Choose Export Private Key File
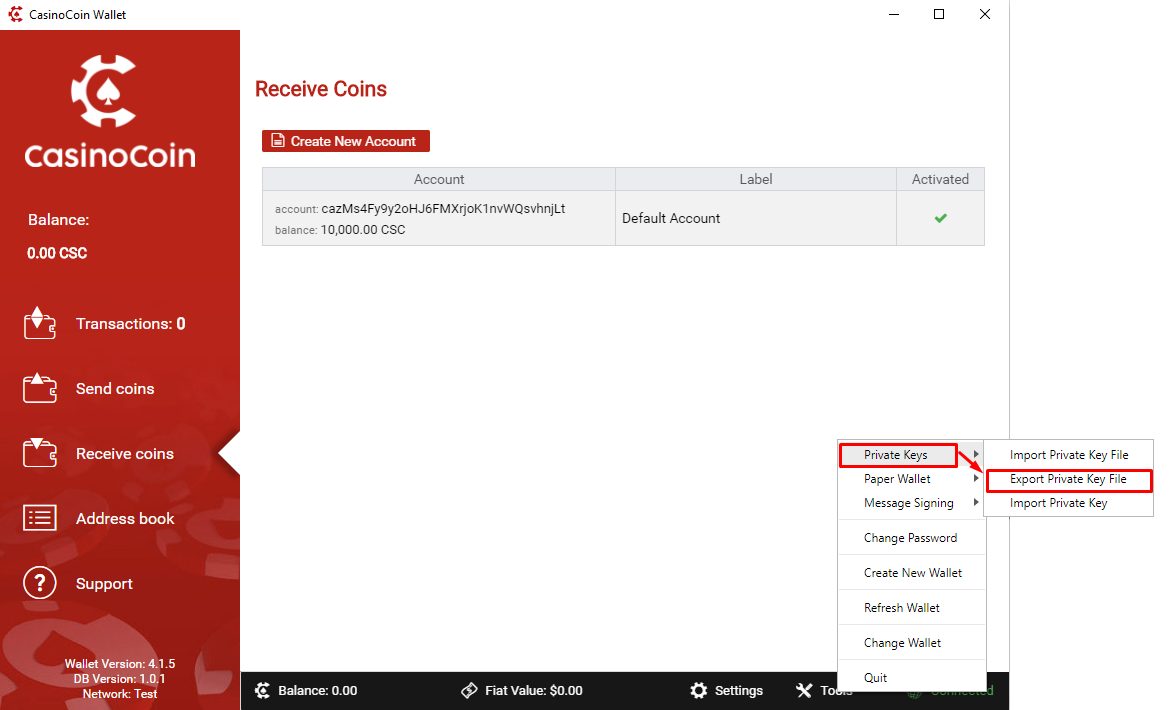The width and height of the screenshot is (1175, 710). click(1069, 479)
